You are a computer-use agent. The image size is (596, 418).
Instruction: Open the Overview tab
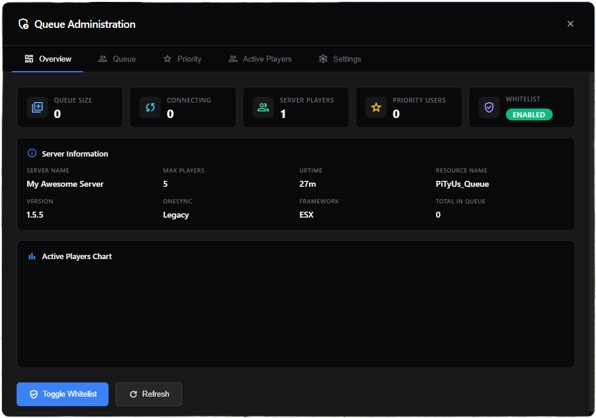48,59
